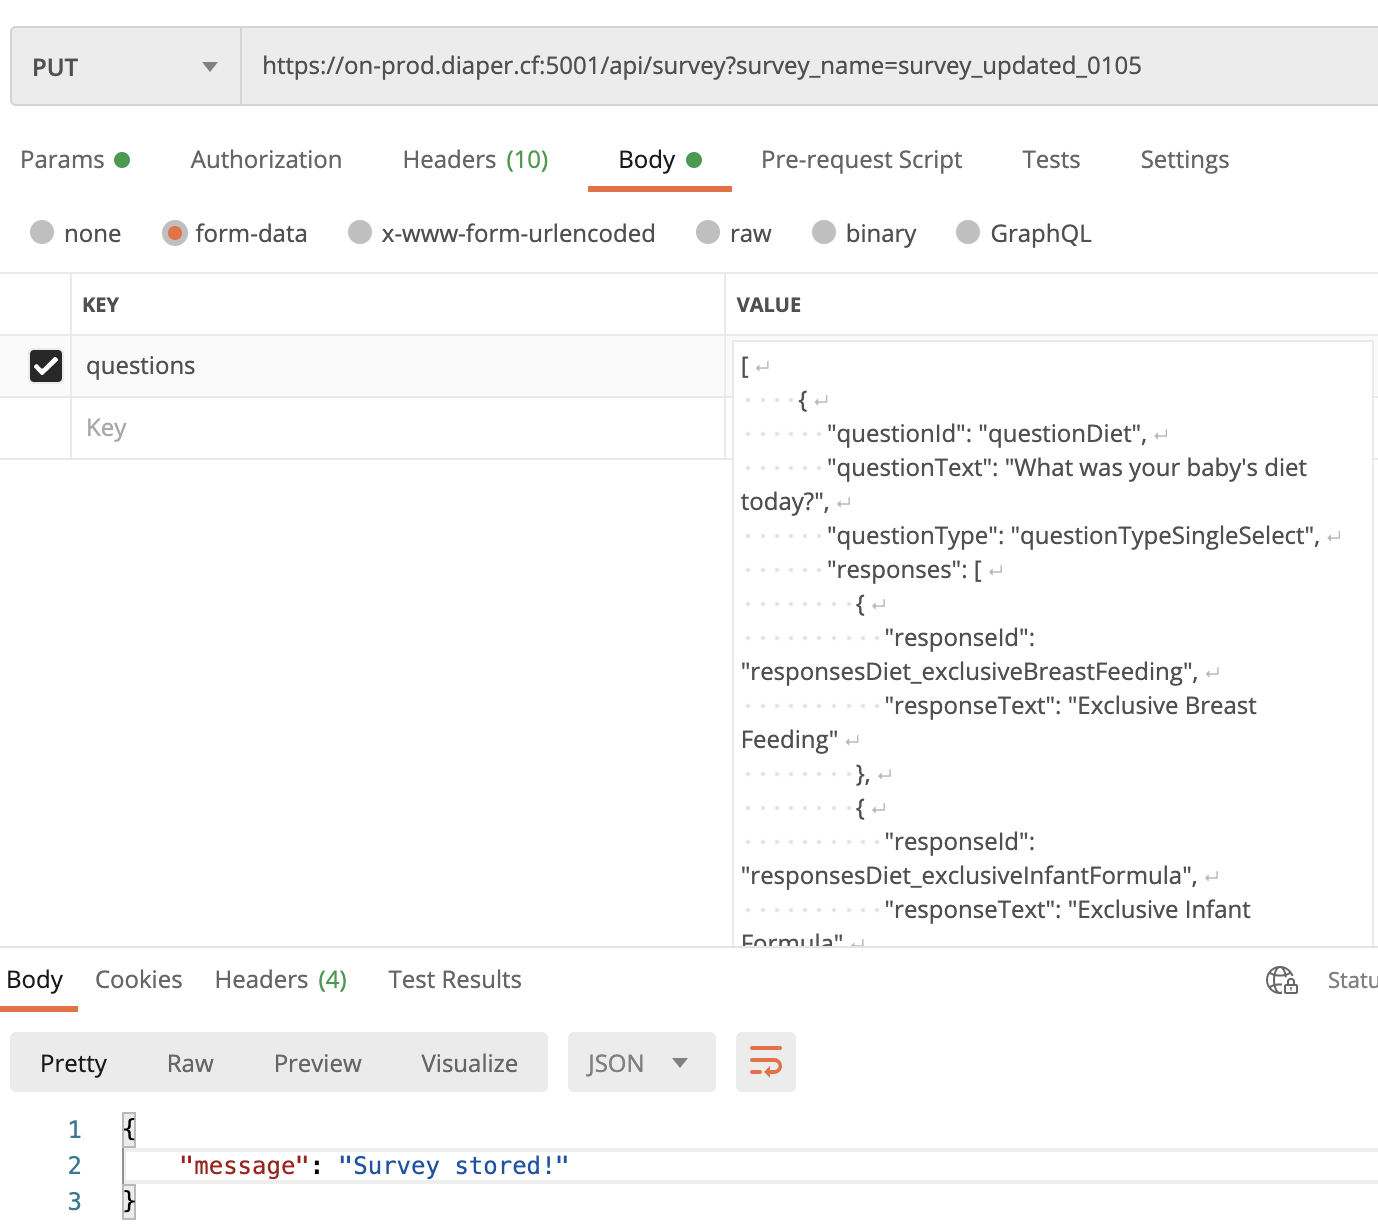
Task: Open the request Headers (10) tab
Action: click(475, 160)
